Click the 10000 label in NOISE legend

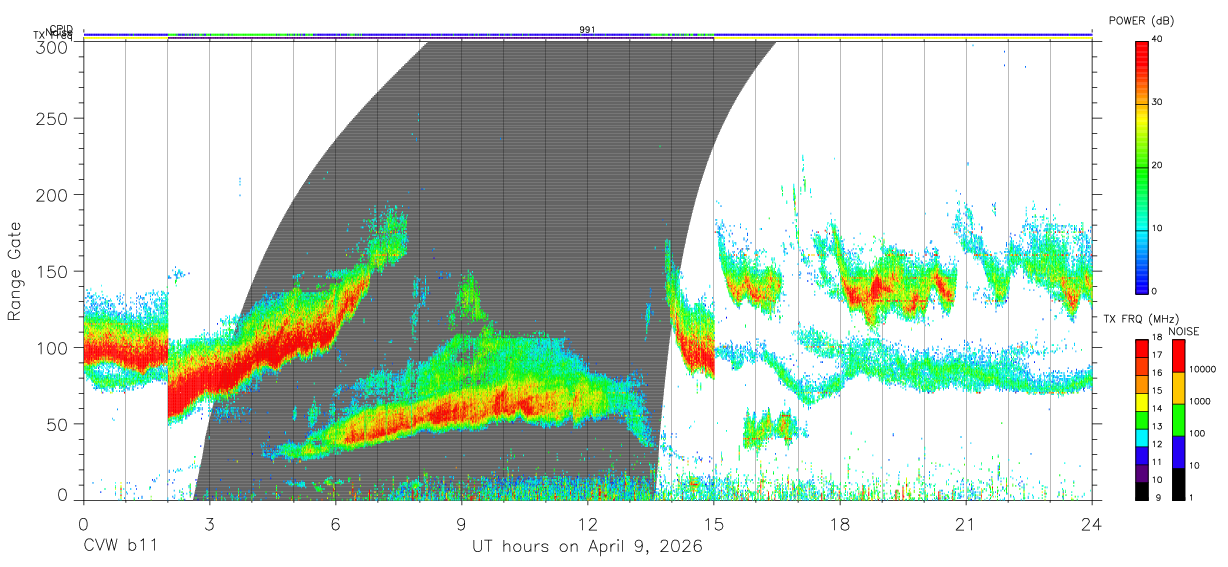pos(1202,369)
